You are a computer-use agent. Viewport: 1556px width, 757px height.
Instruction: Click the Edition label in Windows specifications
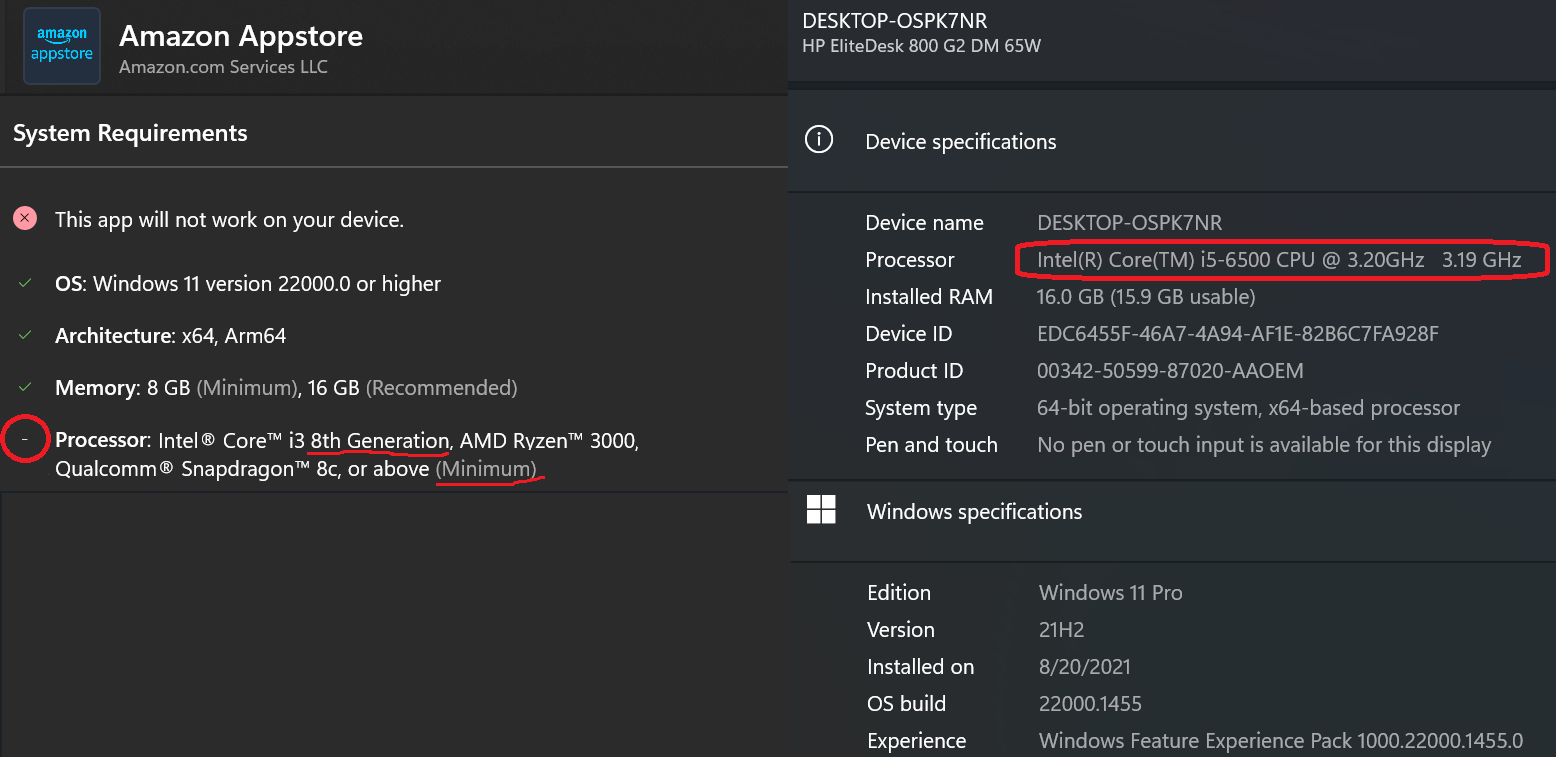click(899, 592)
